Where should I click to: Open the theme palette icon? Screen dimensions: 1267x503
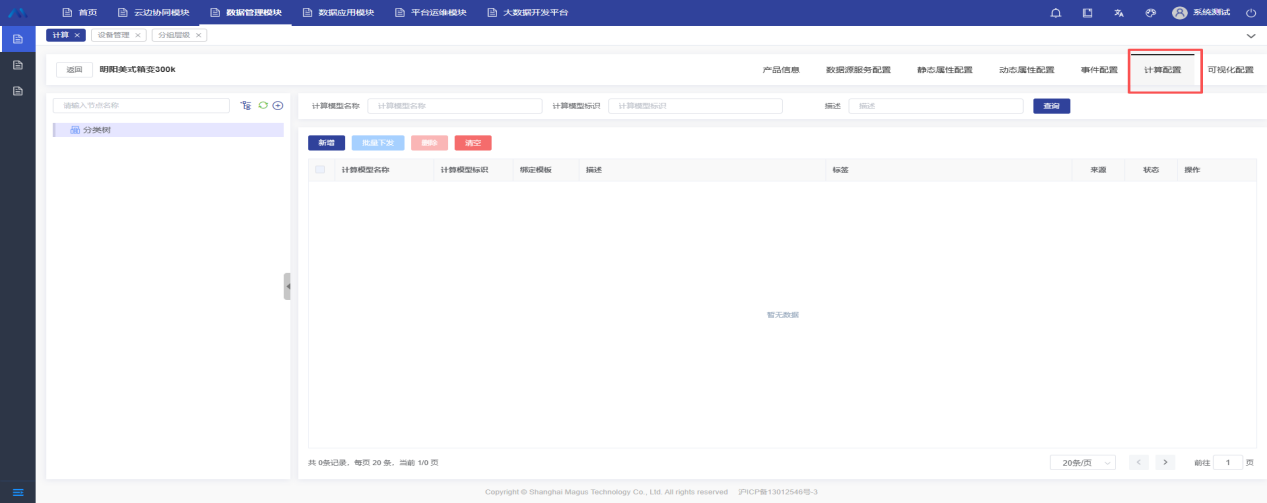coord(1150,13)
